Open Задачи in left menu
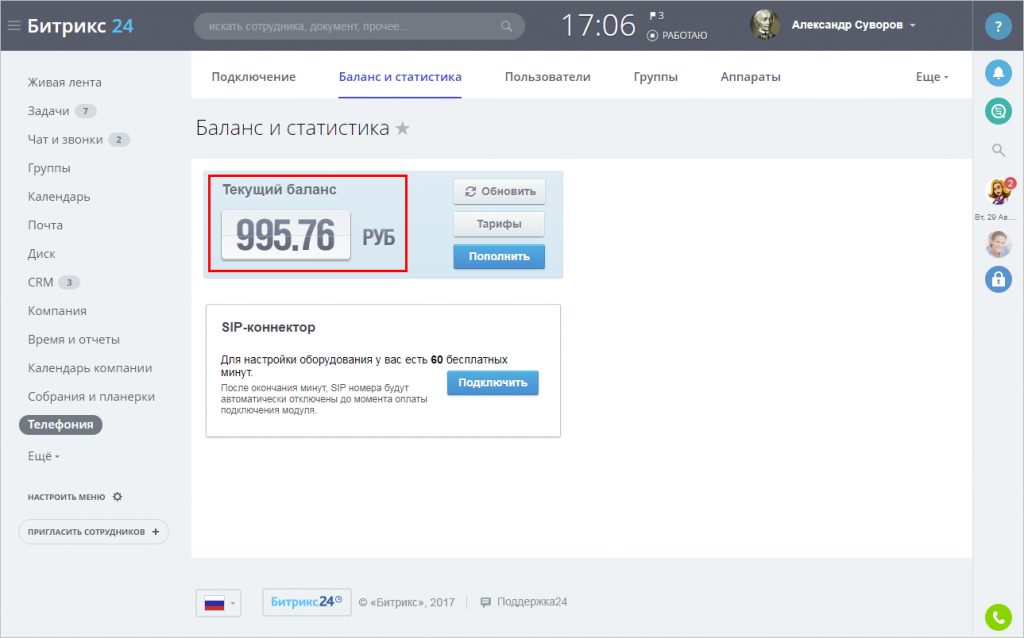Viewport: 1024px width, 638px height. pos(48,111)
